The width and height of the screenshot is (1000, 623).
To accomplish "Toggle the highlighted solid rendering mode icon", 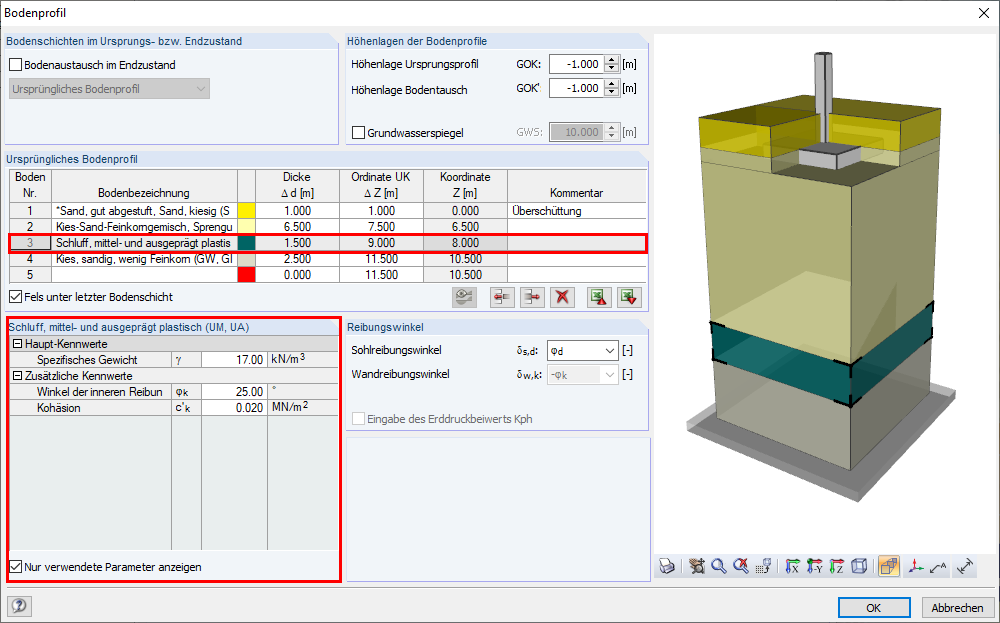I will coord(889,566).
